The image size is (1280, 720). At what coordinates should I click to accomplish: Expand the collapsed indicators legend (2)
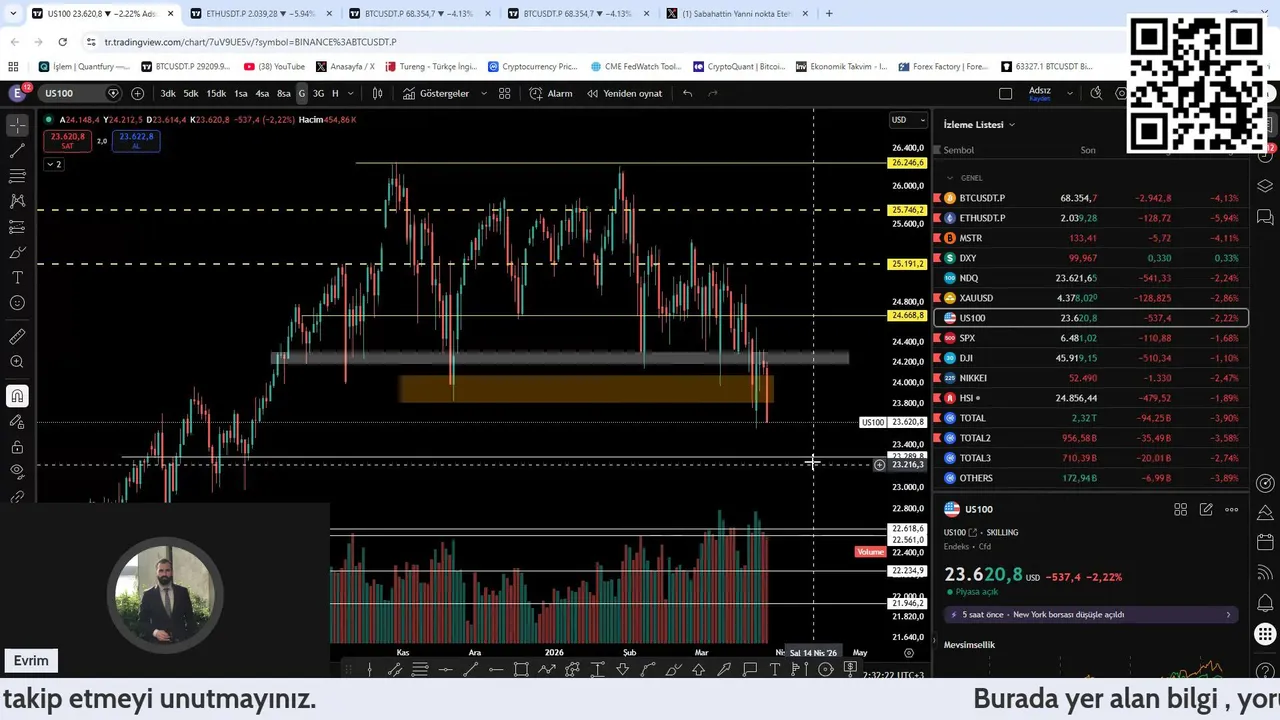coord(54,164)
